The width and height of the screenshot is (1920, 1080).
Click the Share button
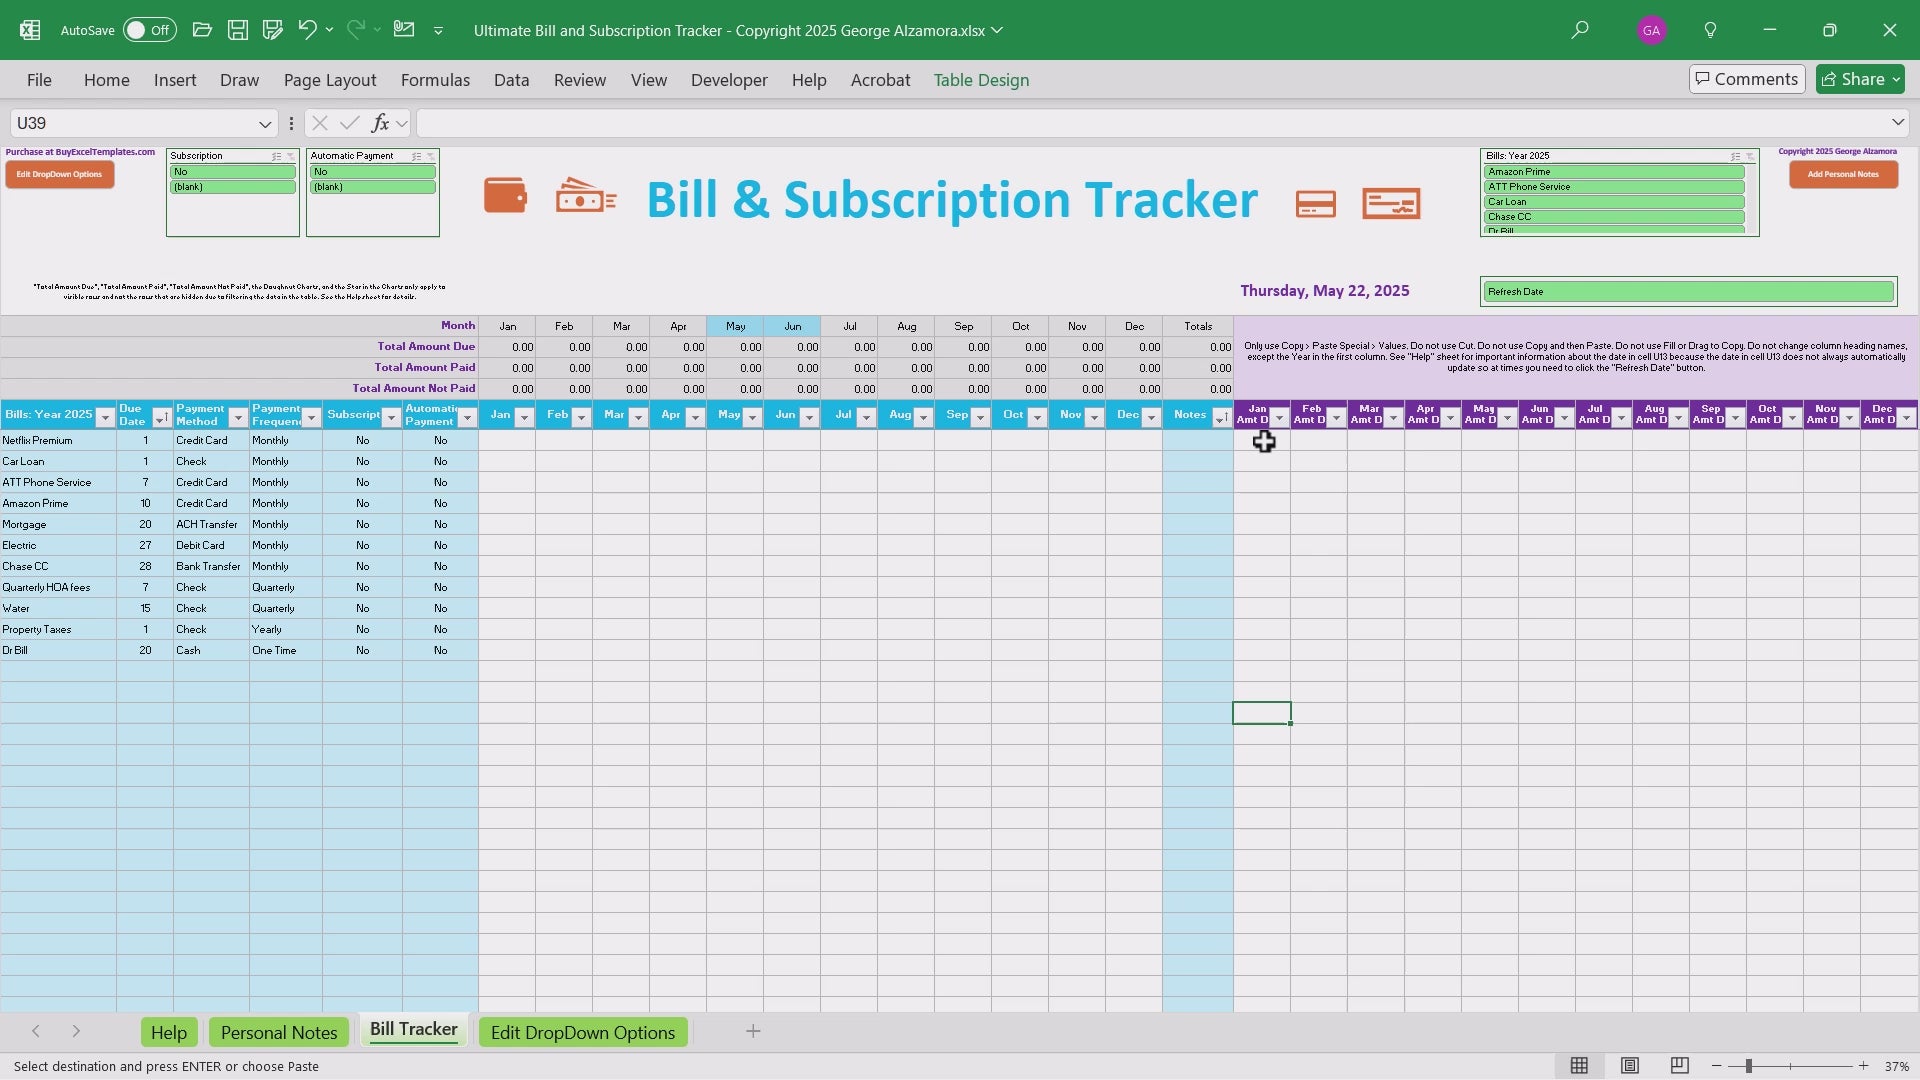(1861, 79)
